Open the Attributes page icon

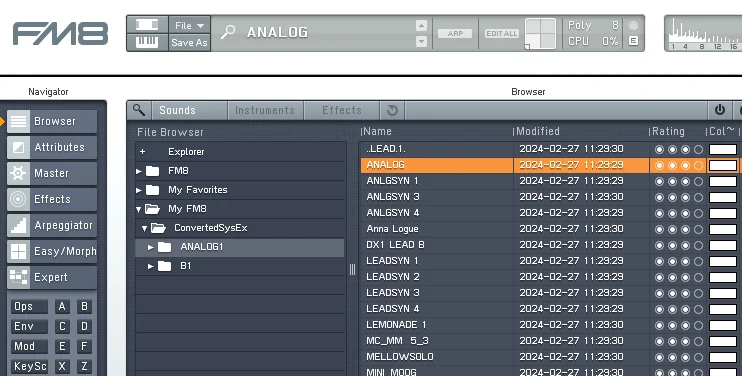click(18, 148)
